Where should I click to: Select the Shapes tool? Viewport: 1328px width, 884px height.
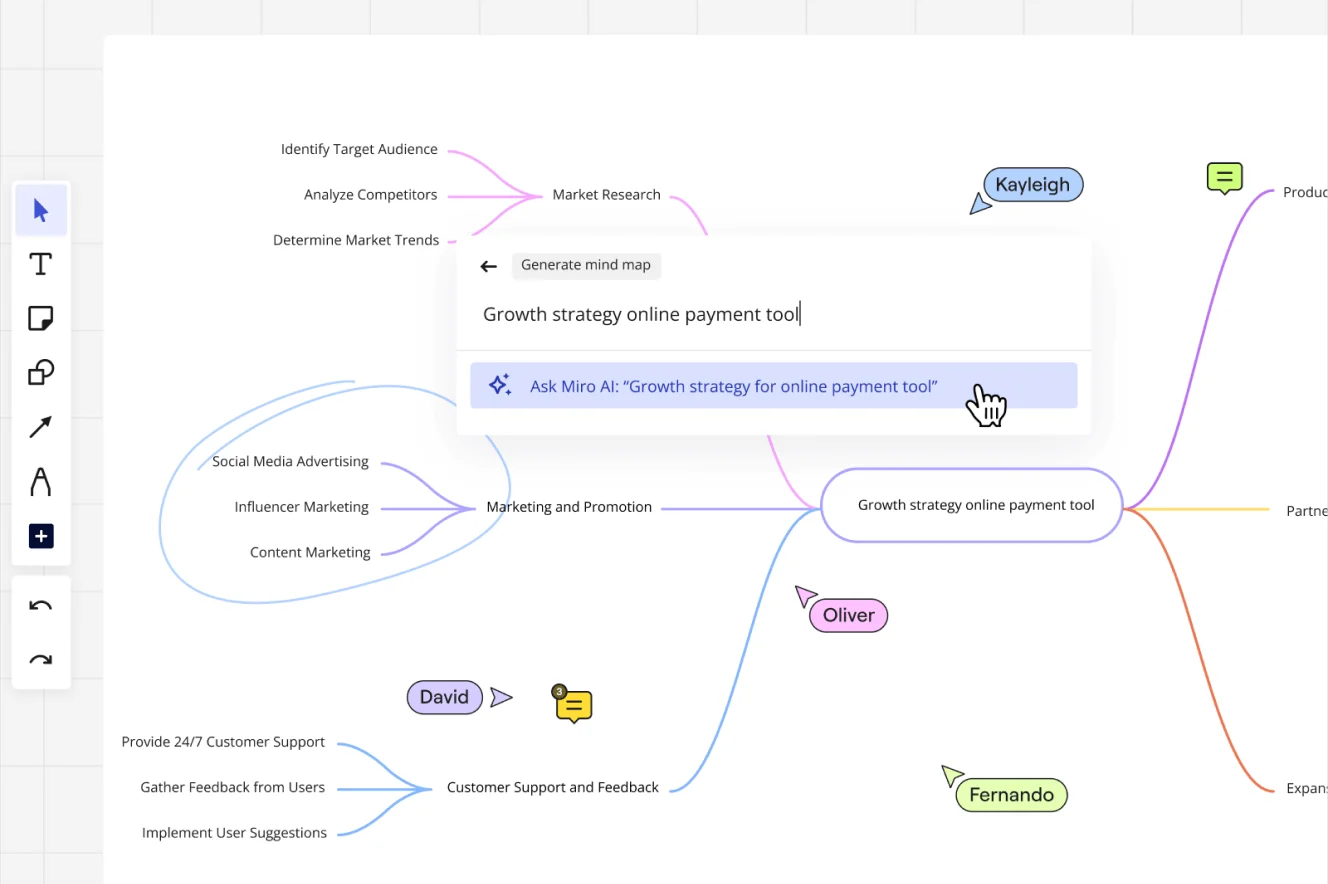[x=41, y=373]
